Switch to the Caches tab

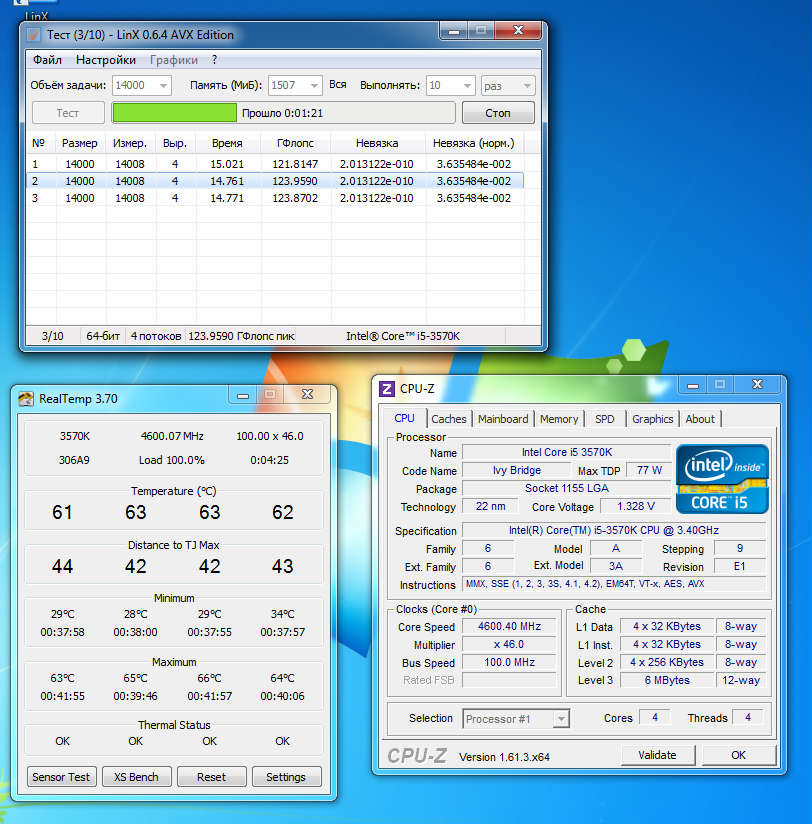pos(449,419)
